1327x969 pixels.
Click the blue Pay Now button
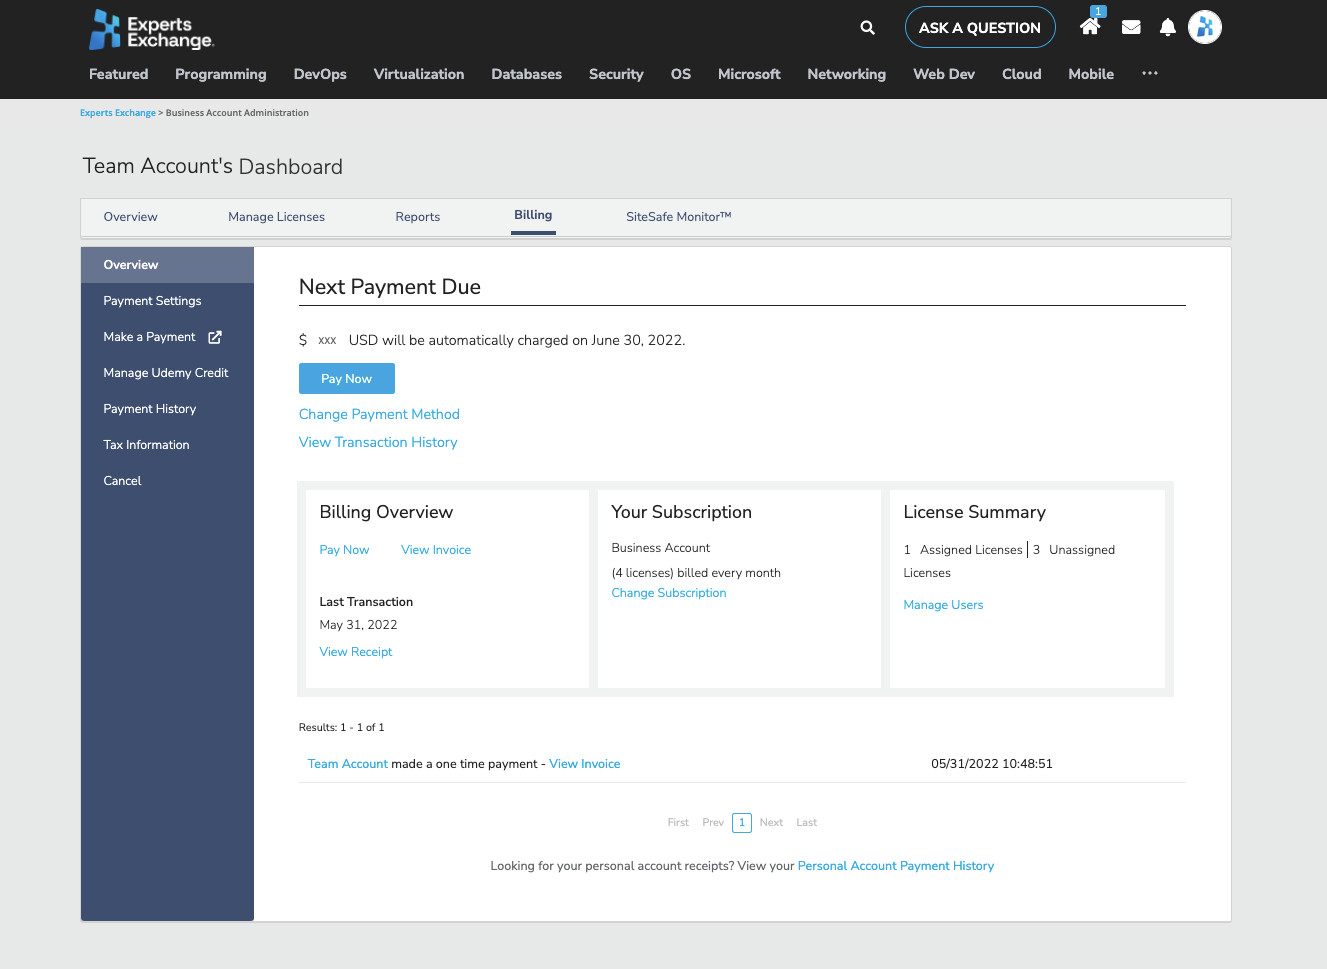[346, 378]
